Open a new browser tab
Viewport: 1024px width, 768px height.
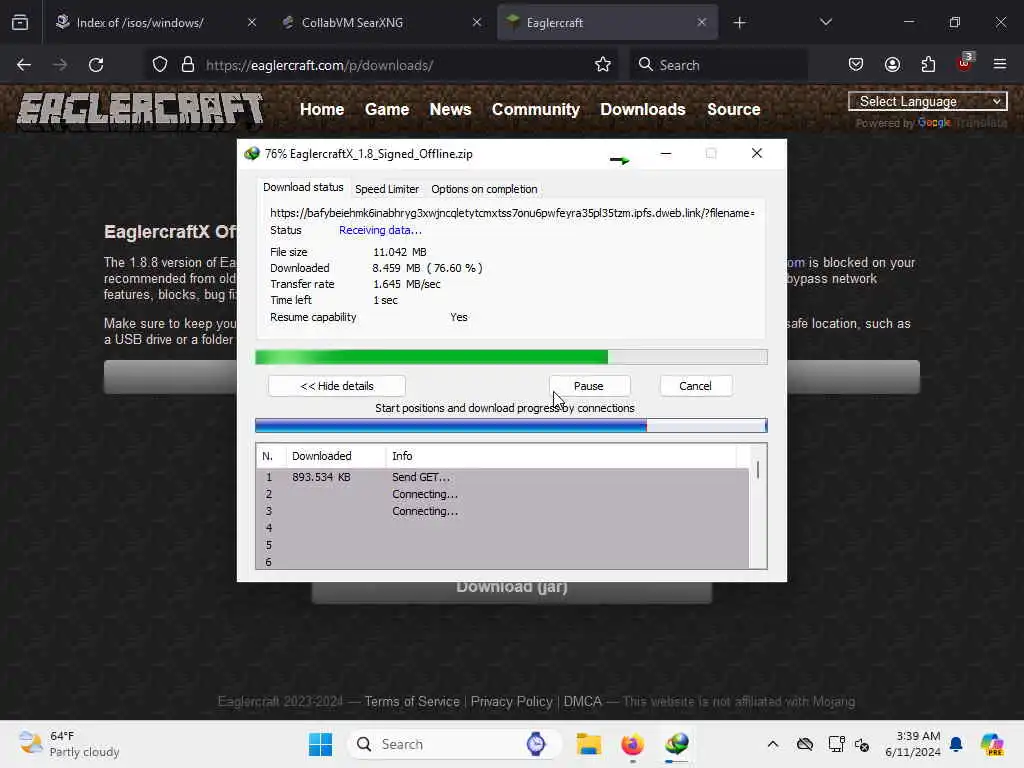[x=739, y=23]
